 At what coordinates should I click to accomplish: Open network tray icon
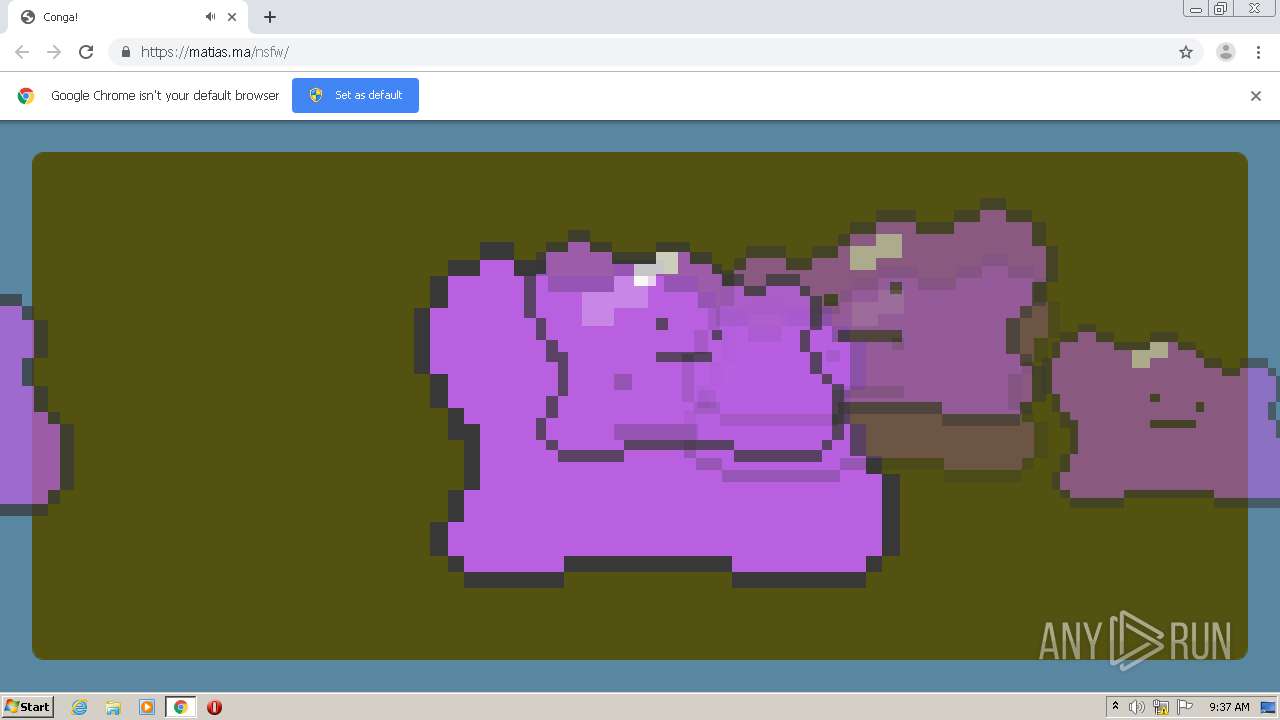click(x=1161, y=707)
